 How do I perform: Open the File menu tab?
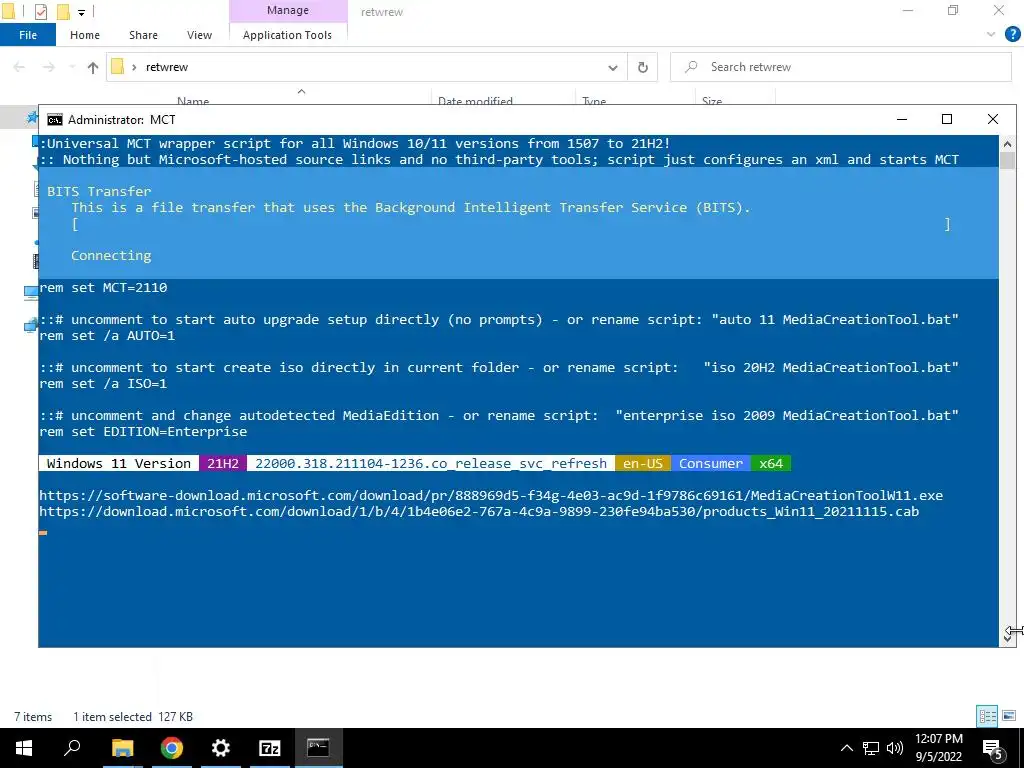coord(27,35)
